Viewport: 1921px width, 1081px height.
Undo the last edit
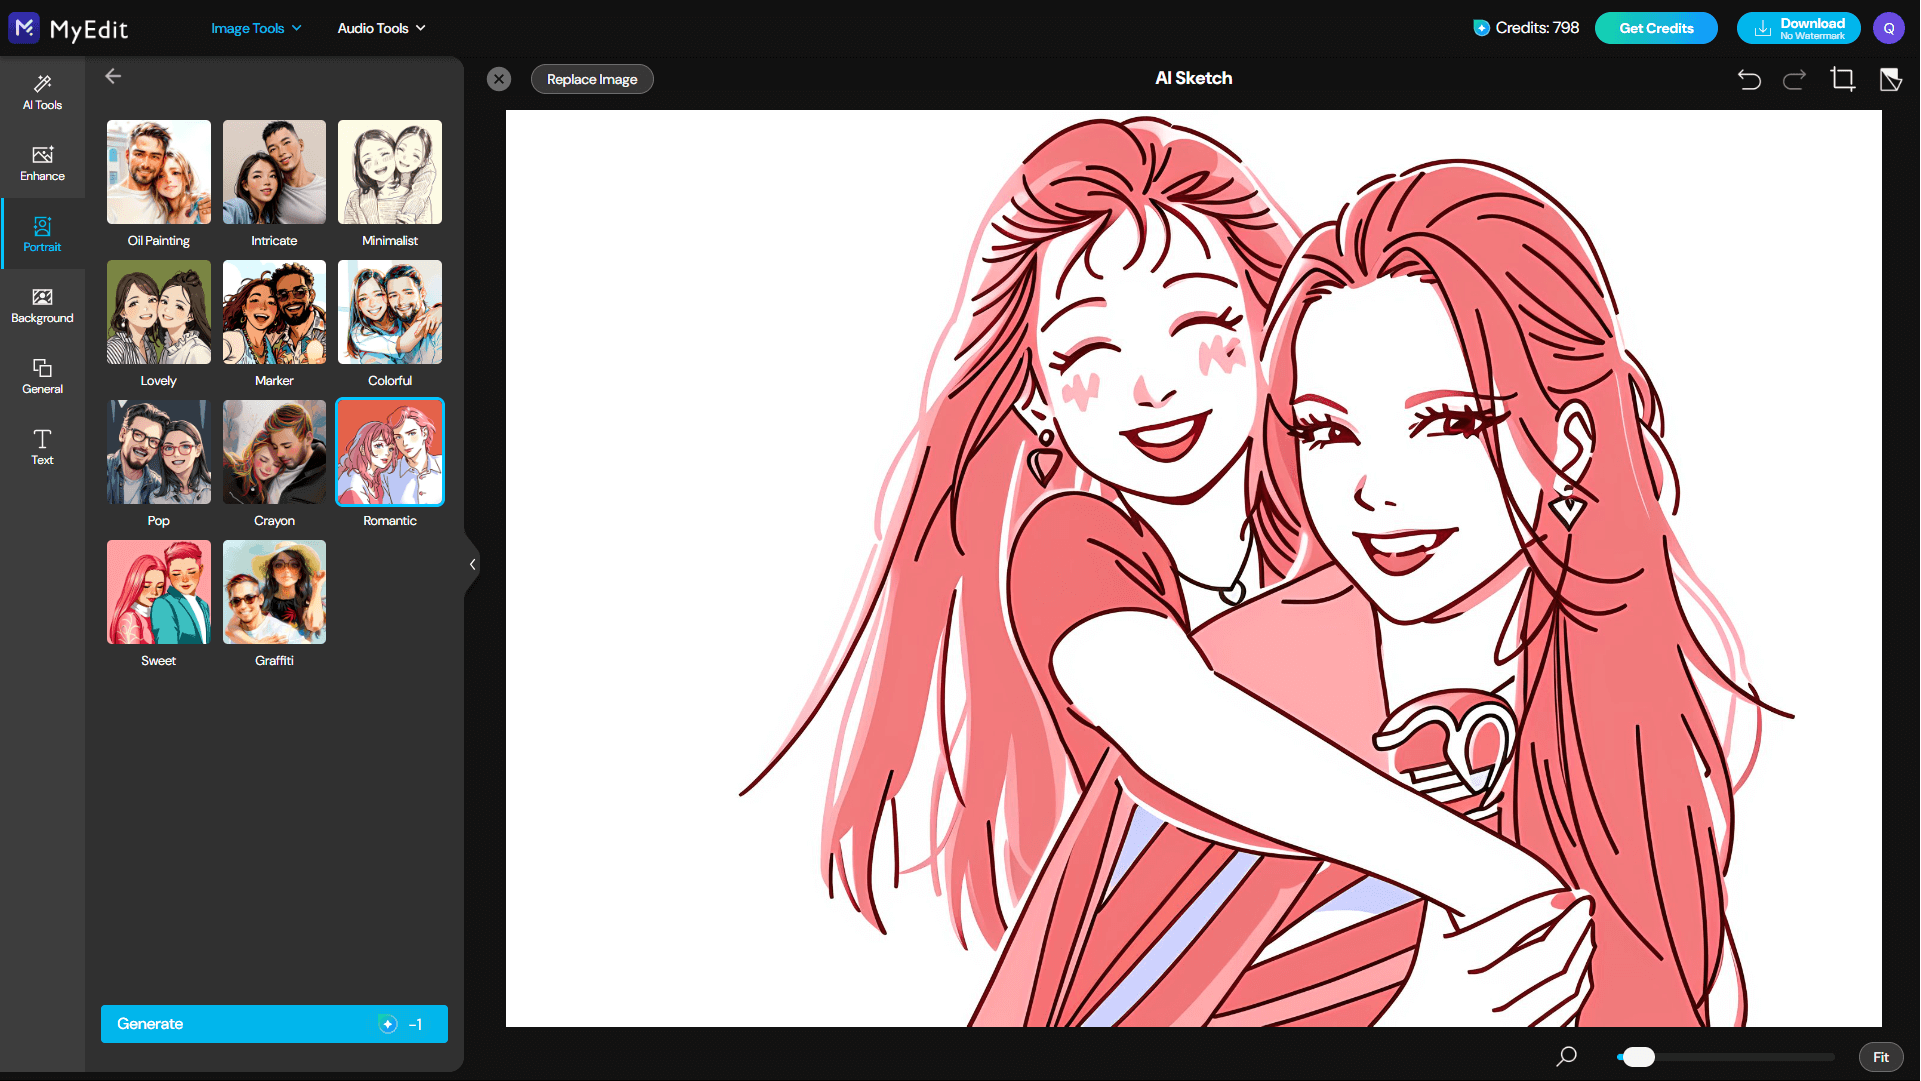pyautogui.click(x=1749, y=79)
